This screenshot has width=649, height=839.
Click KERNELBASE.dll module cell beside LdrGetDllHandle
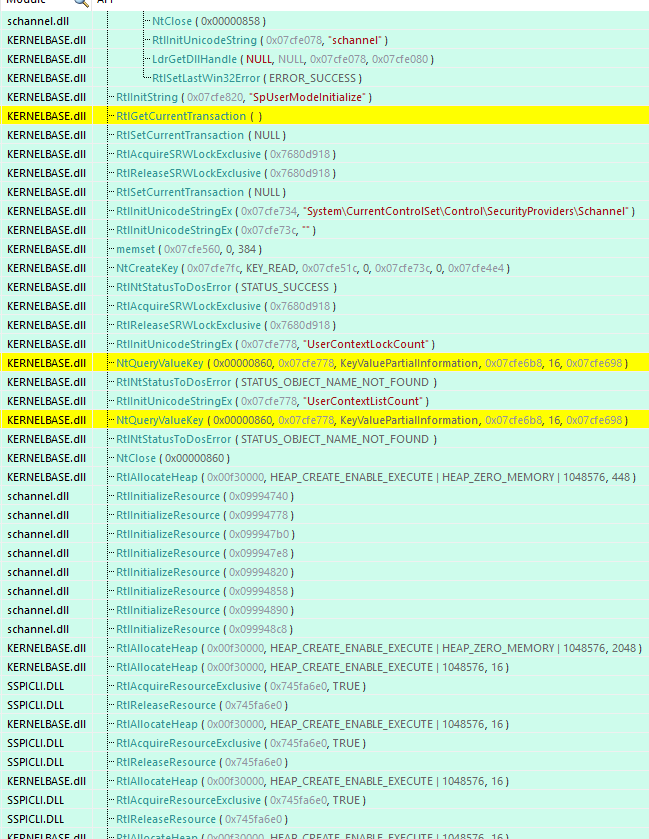47,59
